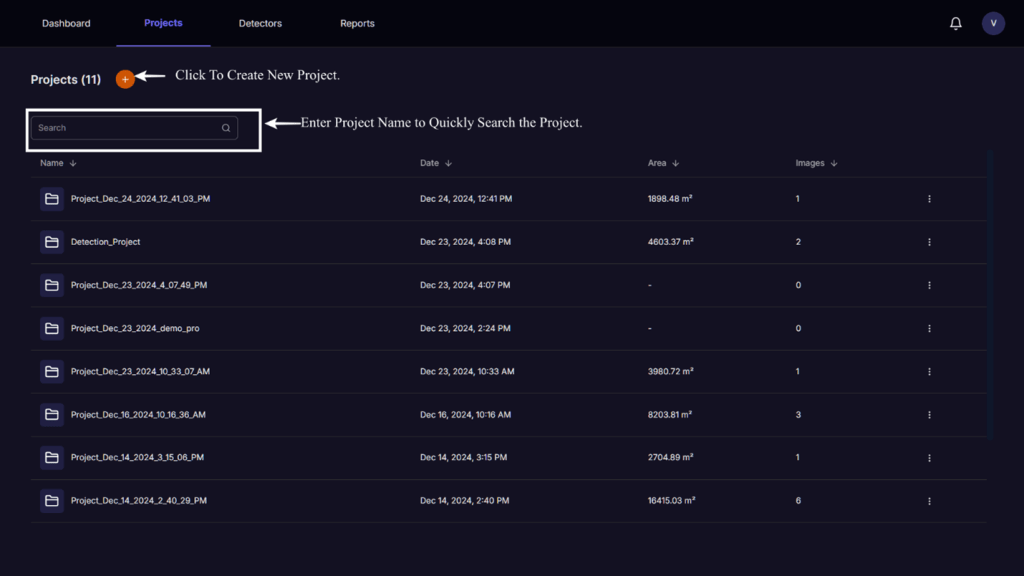
Task: Sort projects by Name column arrow
Action: pyautogui.click(x=73, y=163)
